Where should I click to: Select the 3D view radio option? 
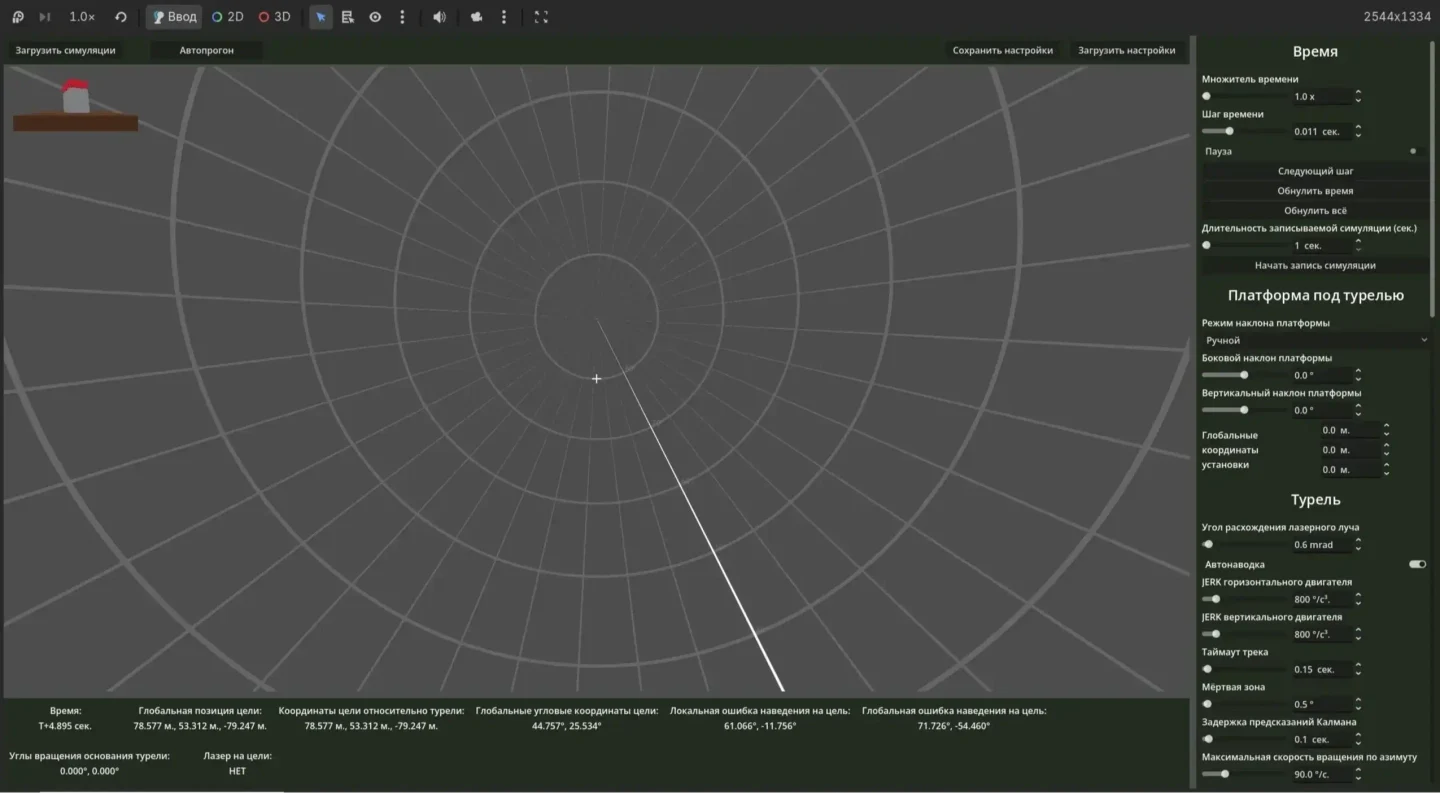(275, 17)
